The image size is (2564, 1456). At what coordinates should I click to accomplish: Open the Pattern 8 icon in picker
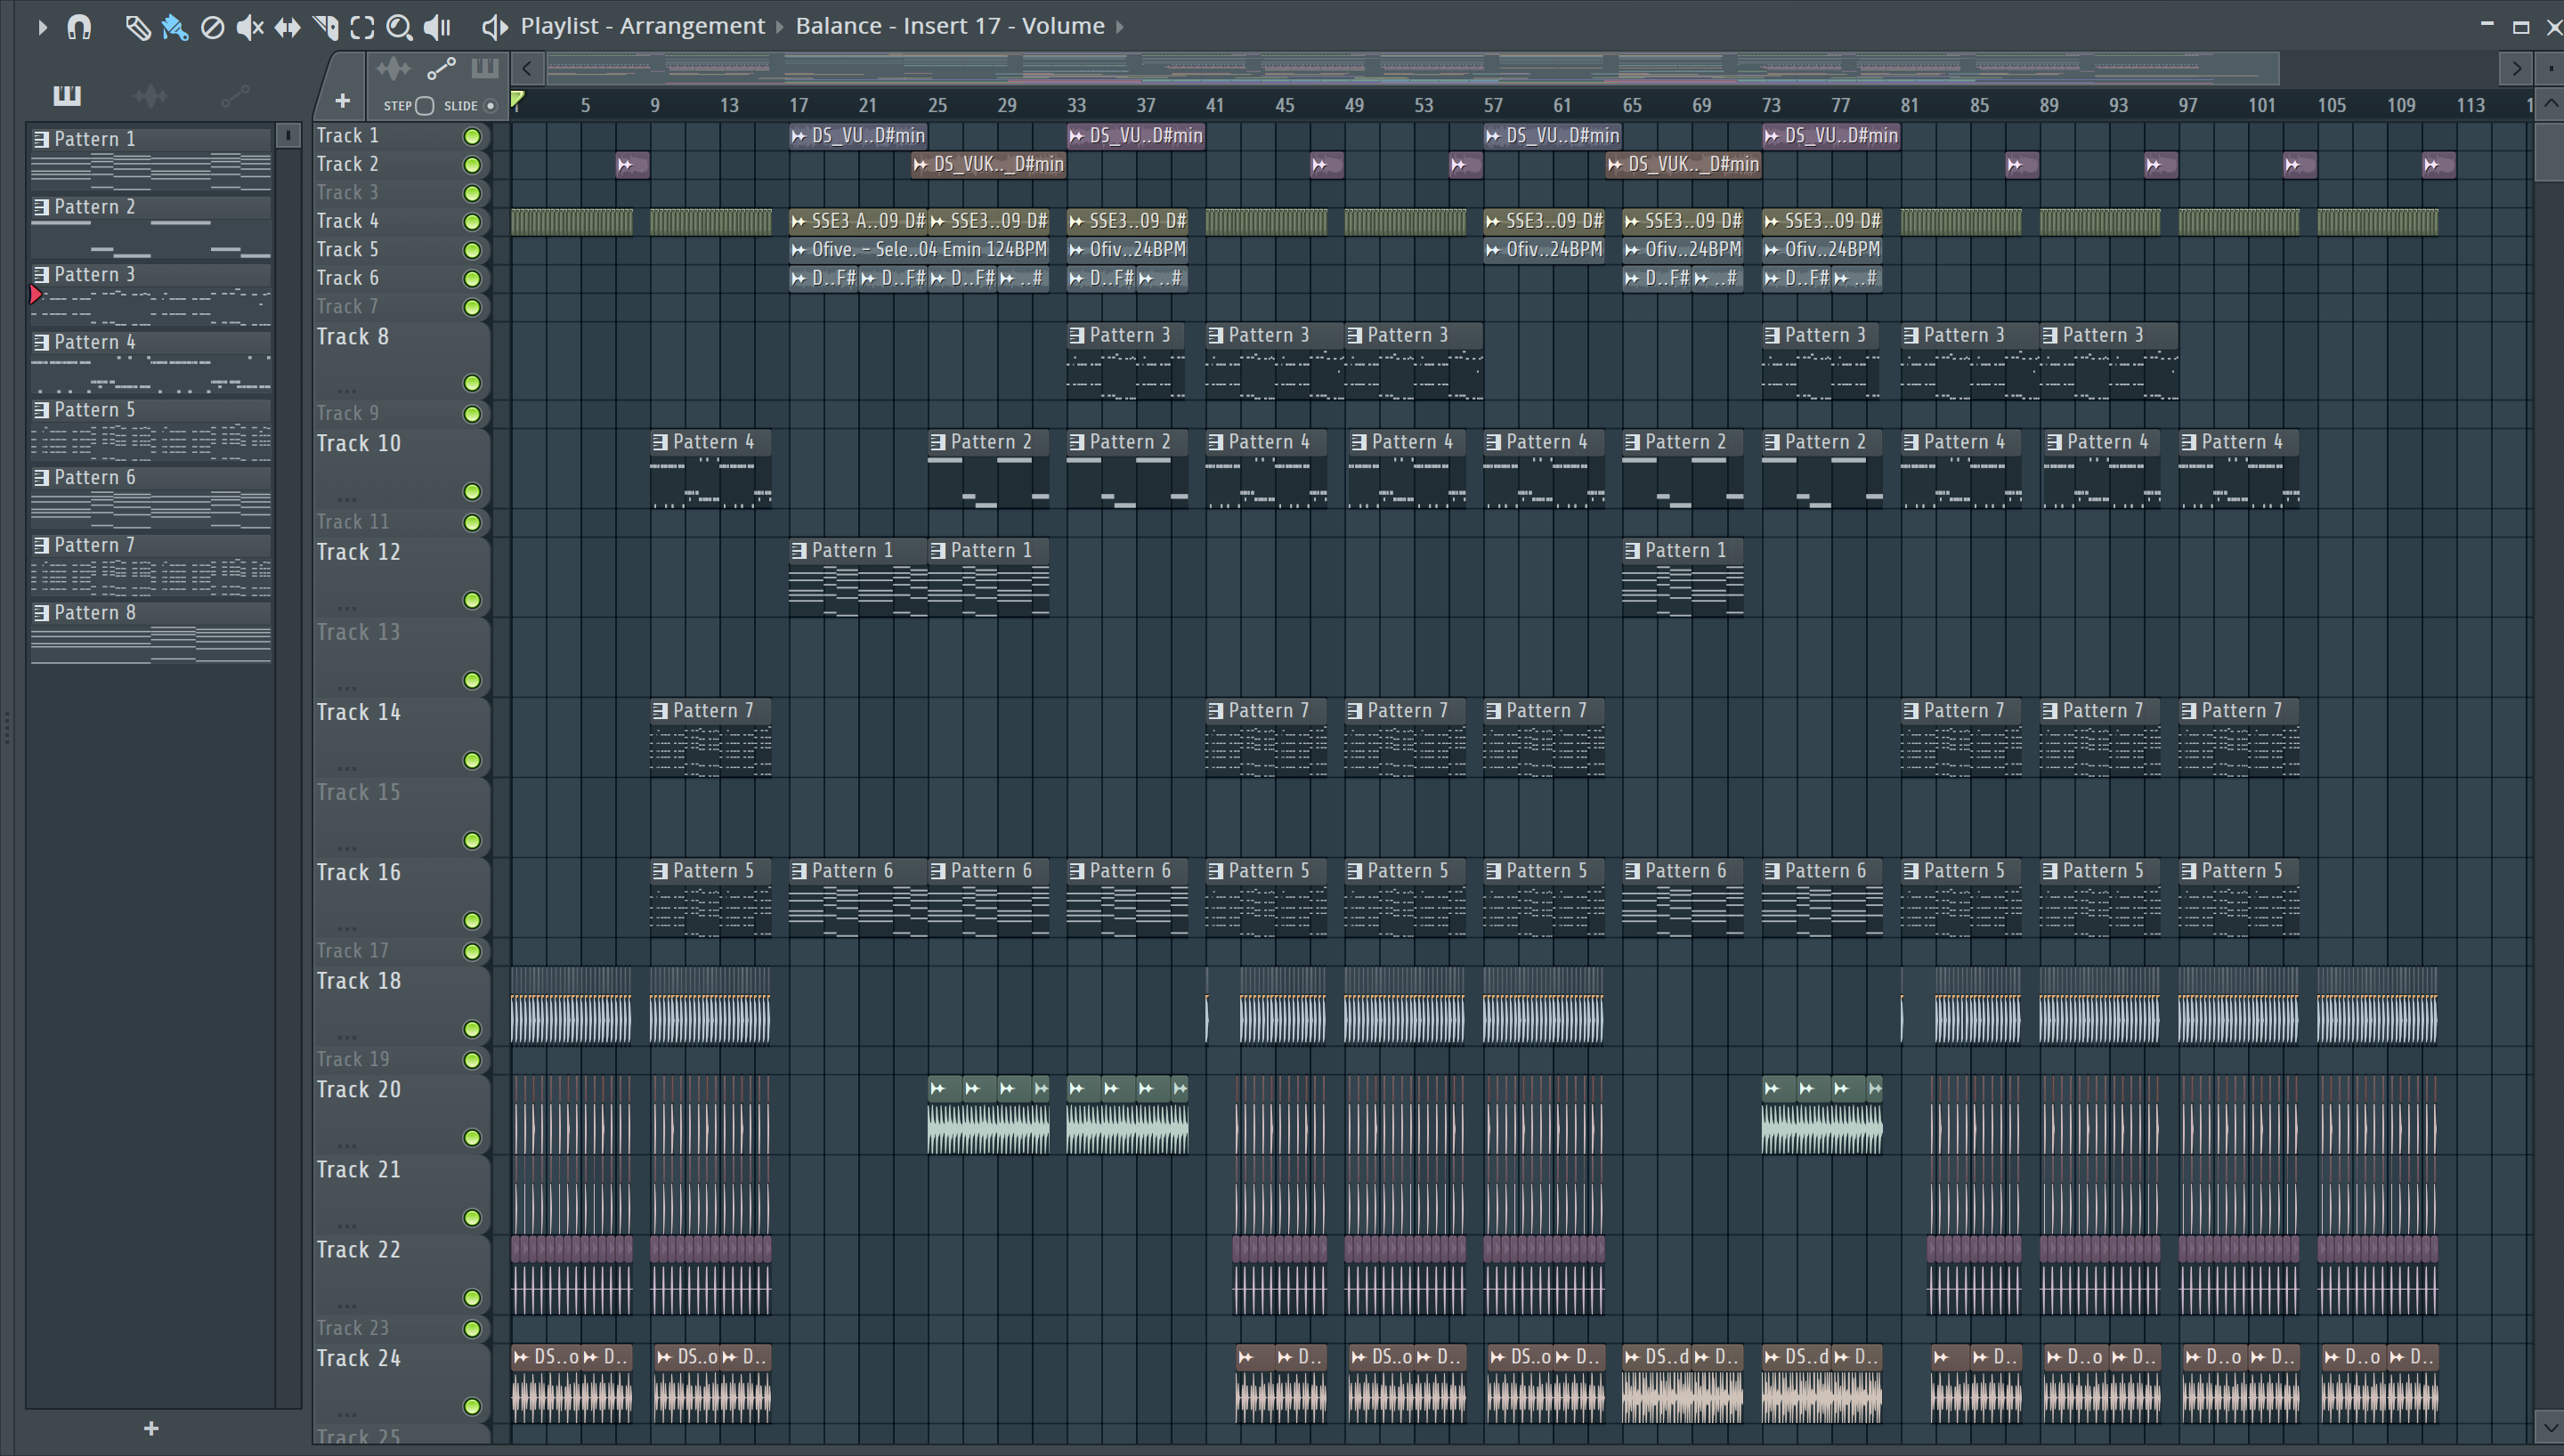click(x=41, y=613)
